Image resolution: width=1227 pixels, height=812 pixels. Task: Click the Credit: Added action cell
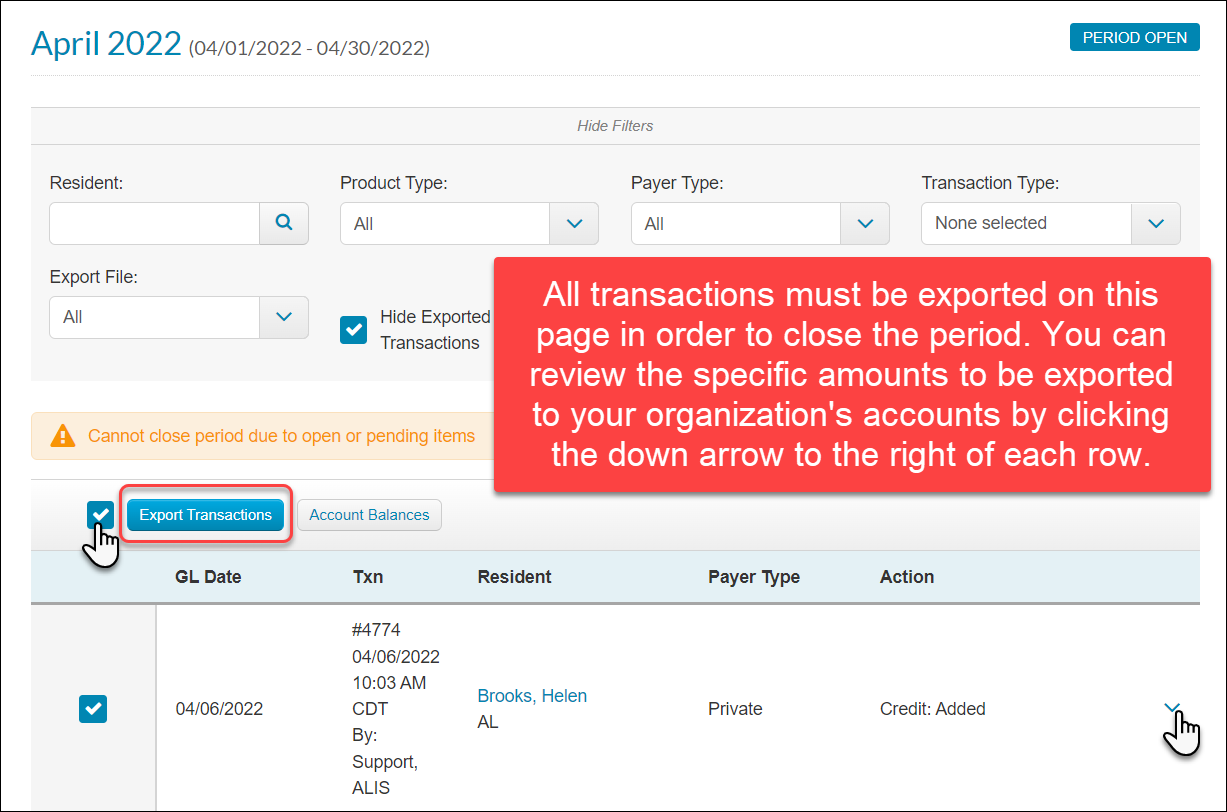coord(933,709)
